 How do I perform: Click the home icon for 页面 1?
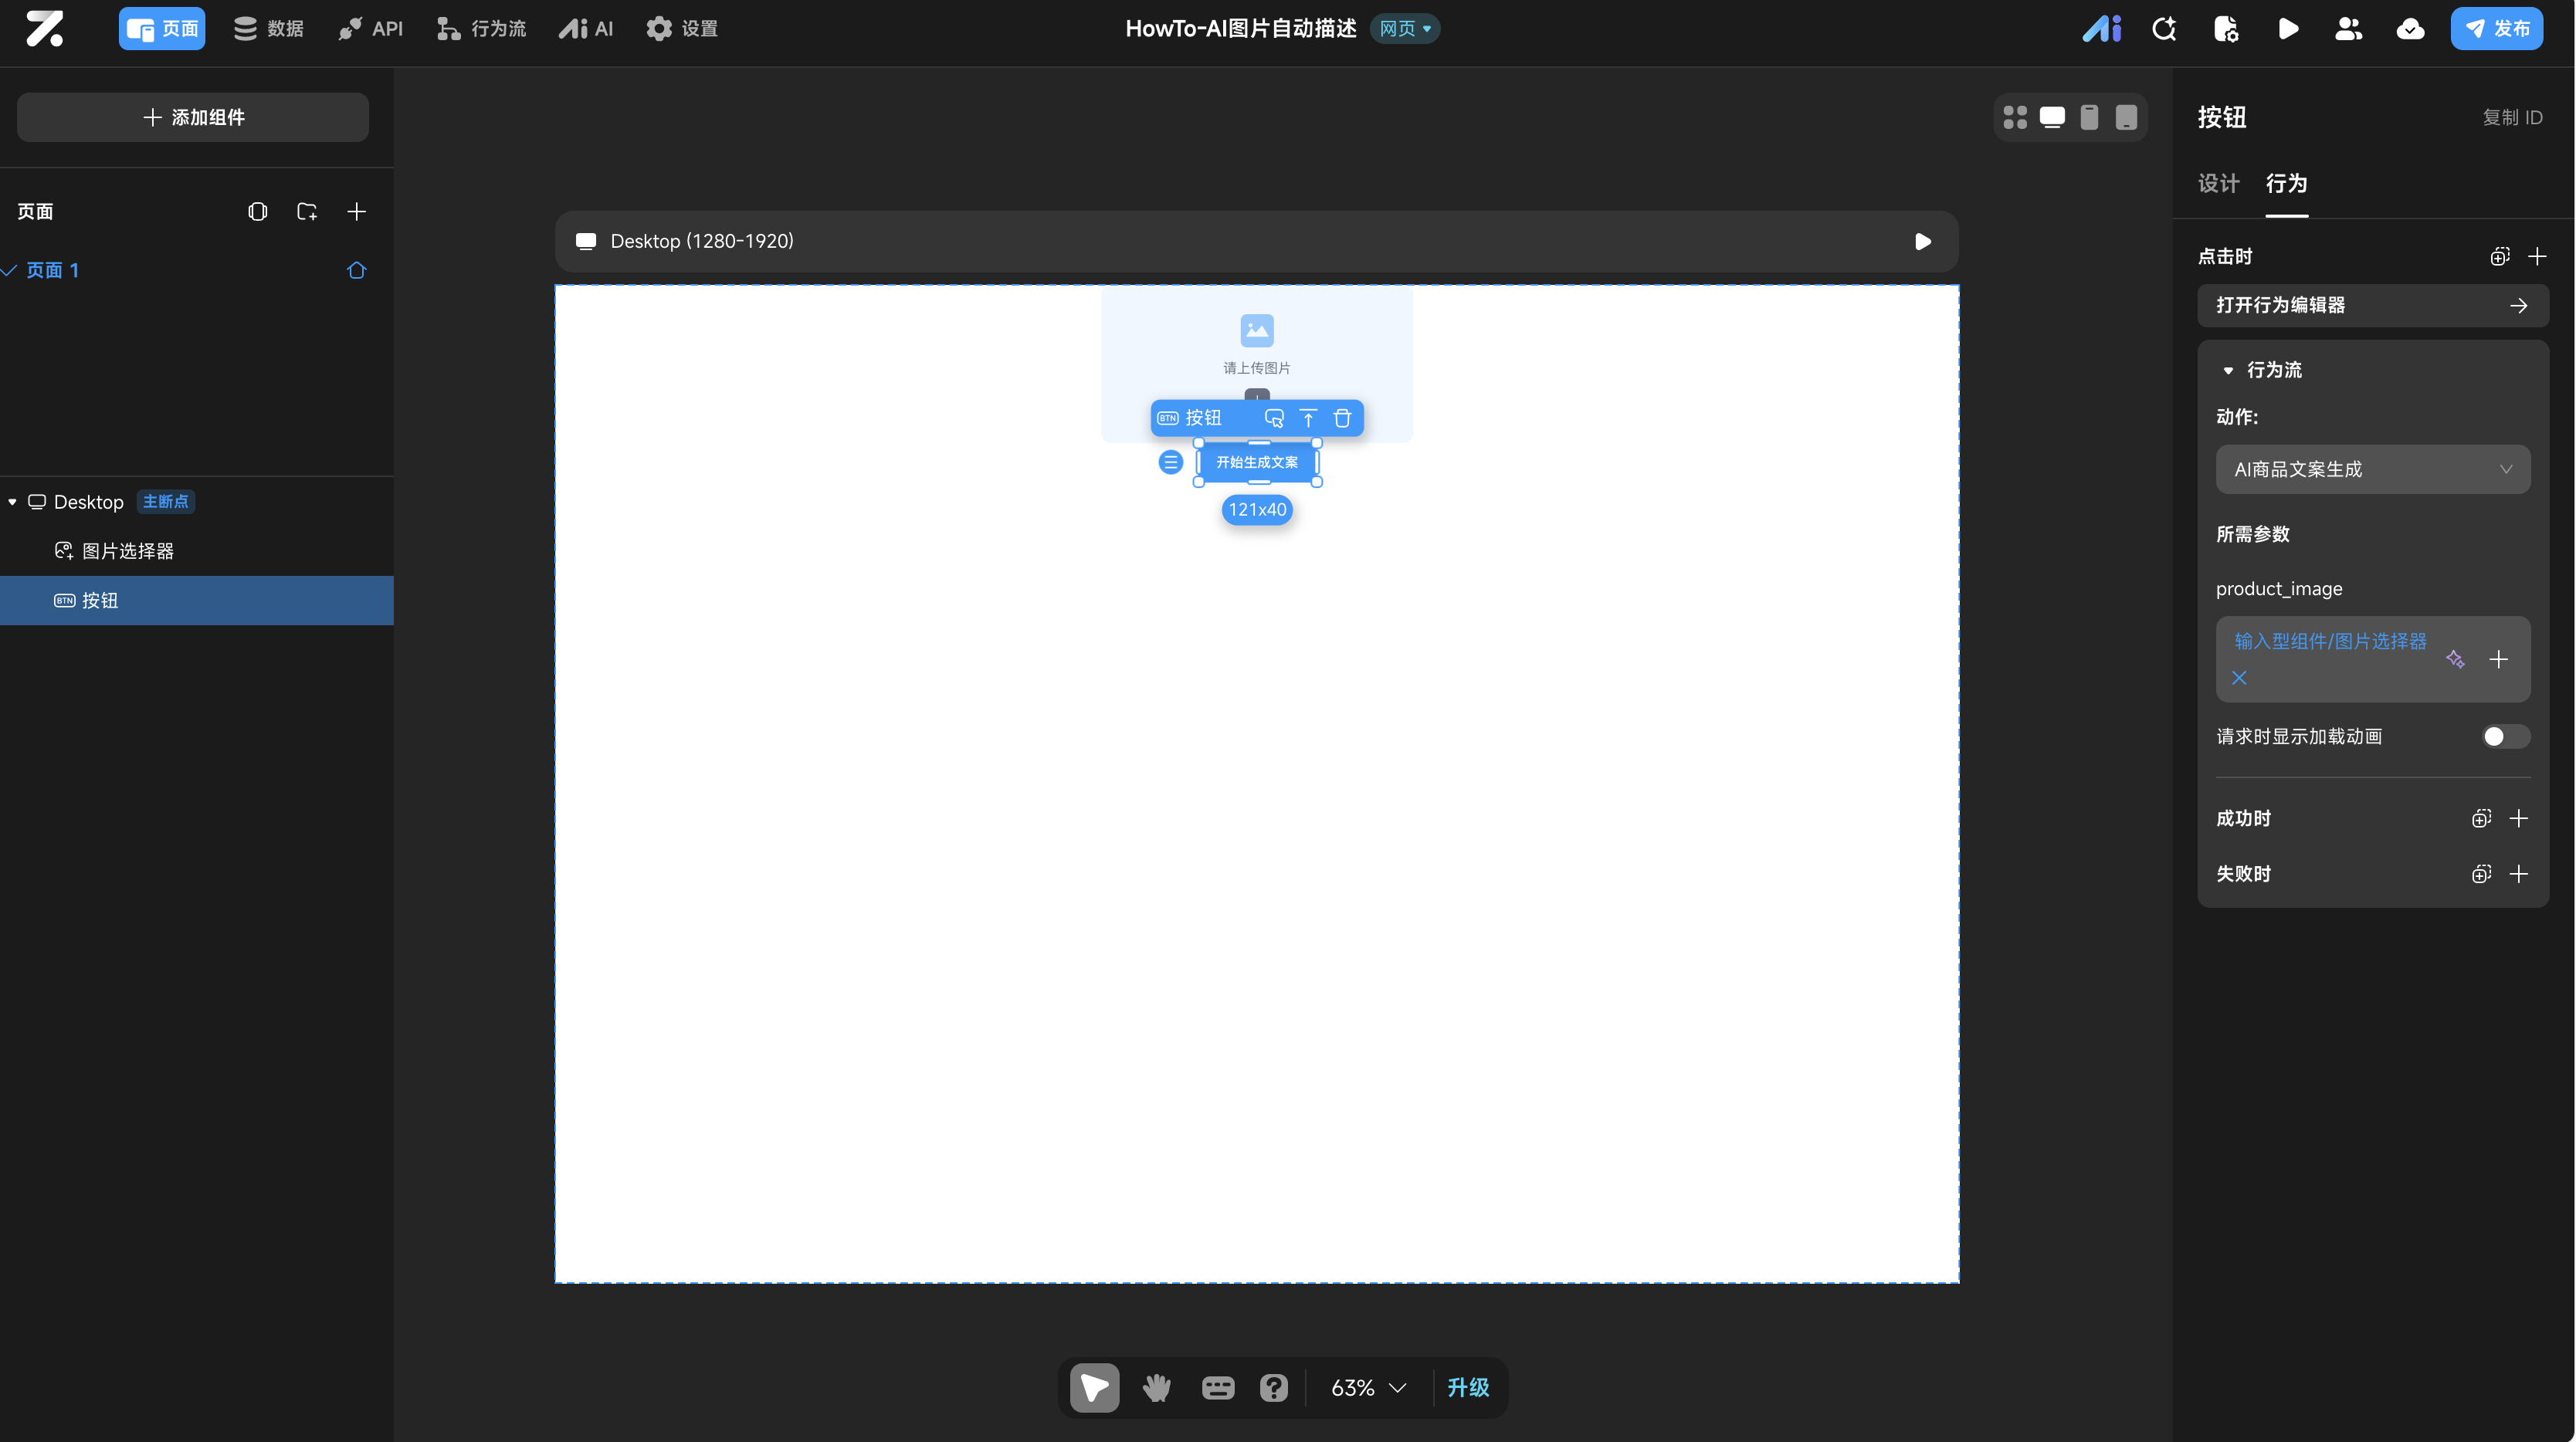point(356,270)
